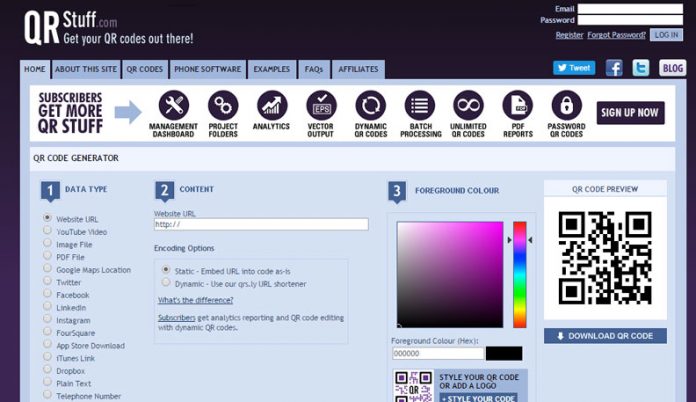Select the Plain Text data type
Image resolution: width=696 pixels, height=402 pixels.
[47, 382]
